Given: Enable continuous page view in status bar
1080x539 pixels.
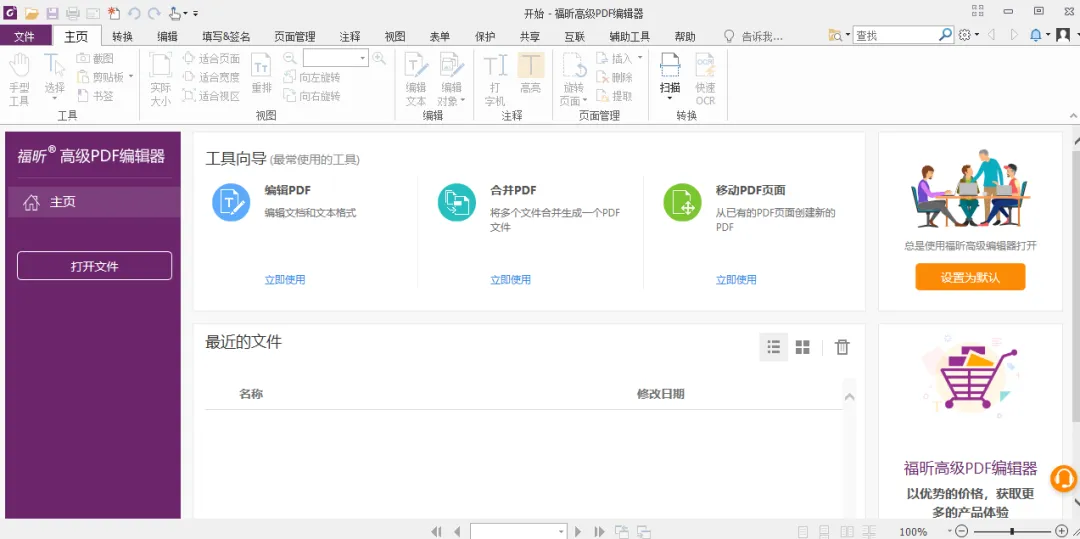Looking at the screenshot, I should (x=825, y=531).
